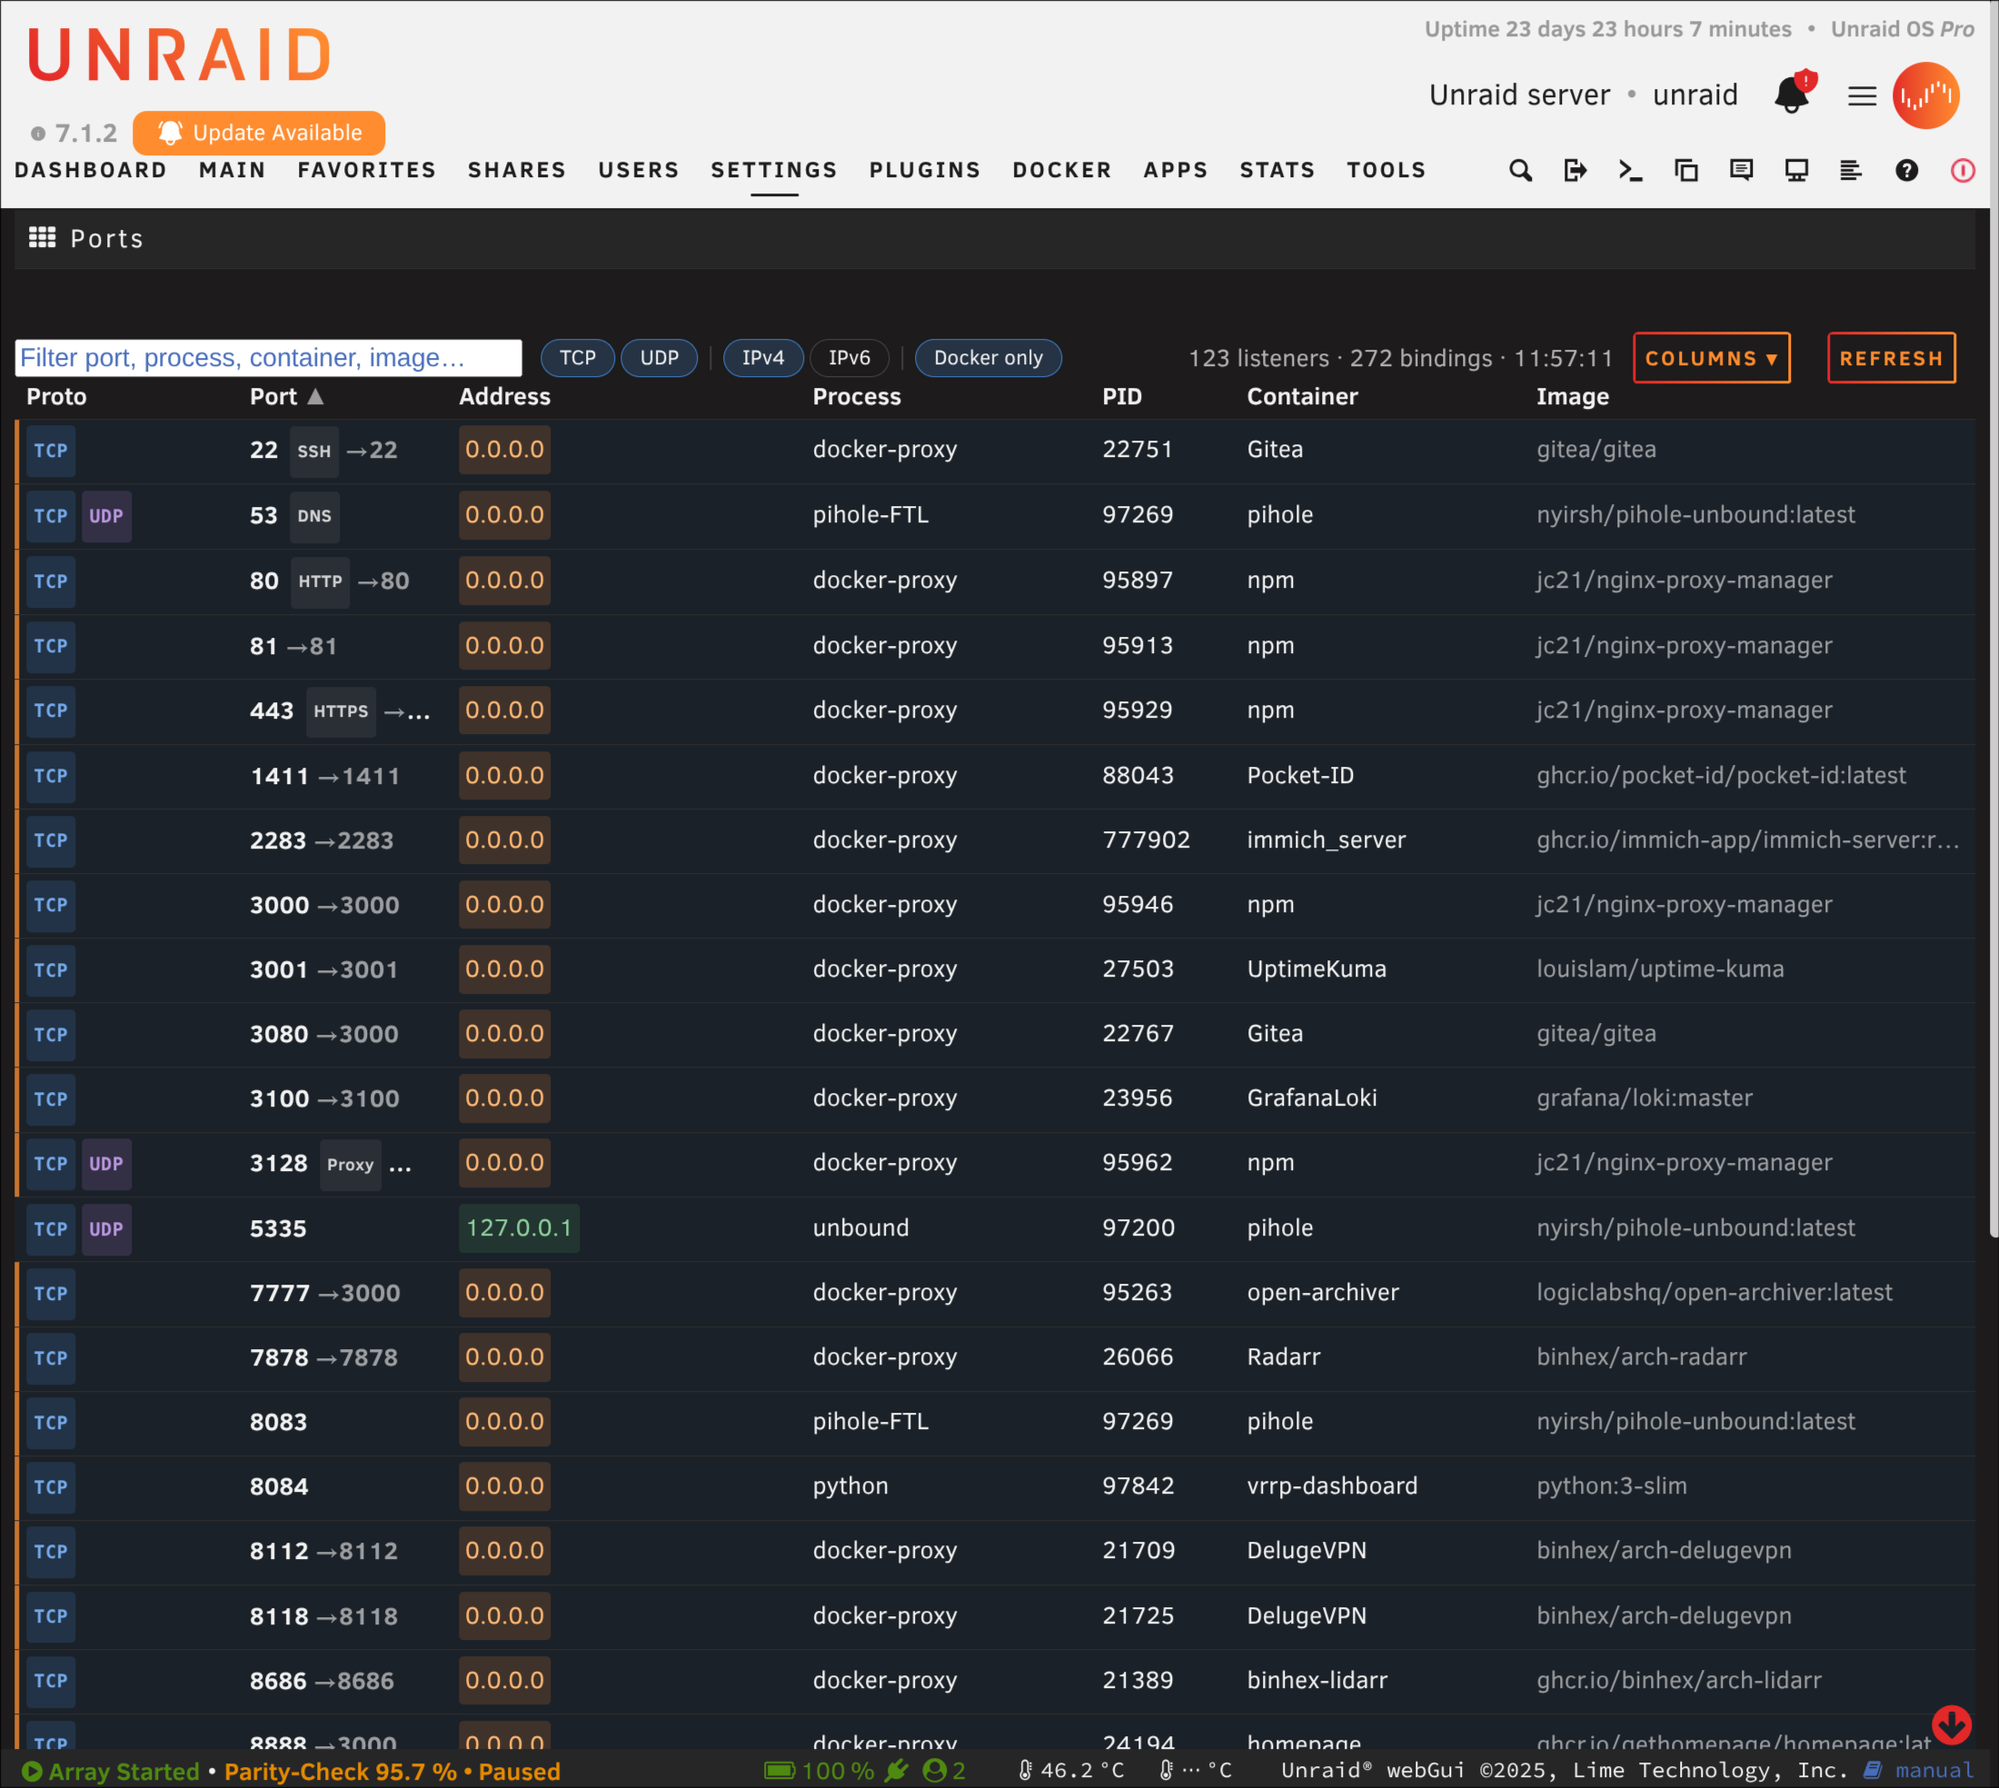Focus the filter port search field
The width and height of the screenshot is (1999, 1788).
coord(268,358)
